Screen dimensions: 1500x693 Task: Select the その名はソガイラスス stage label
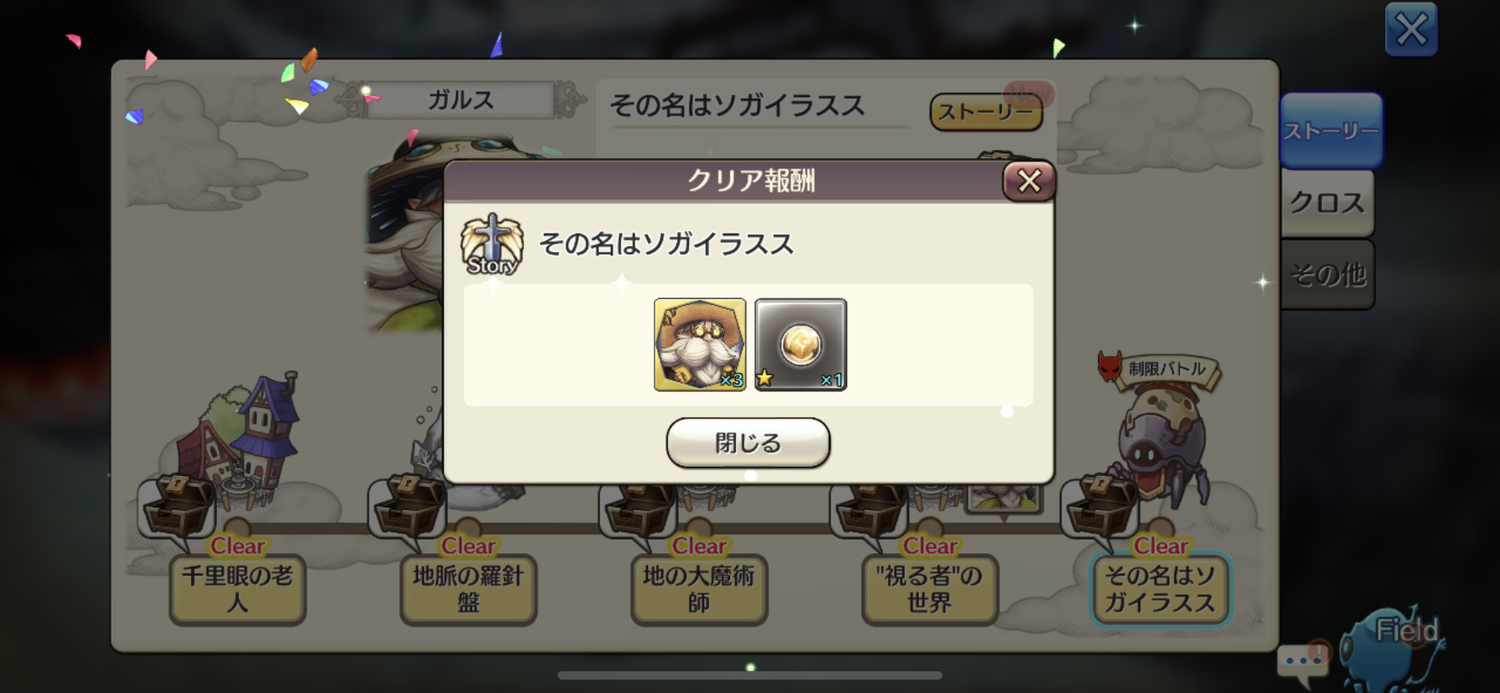click(1160, 589)
